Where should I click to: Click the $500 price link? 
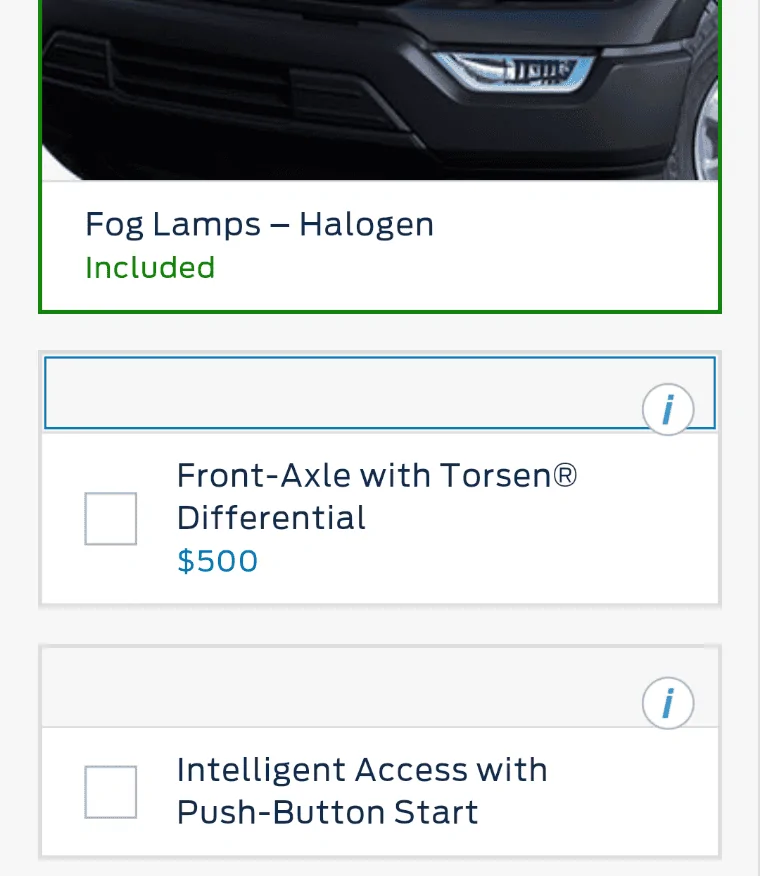click(x=217, y=561)
